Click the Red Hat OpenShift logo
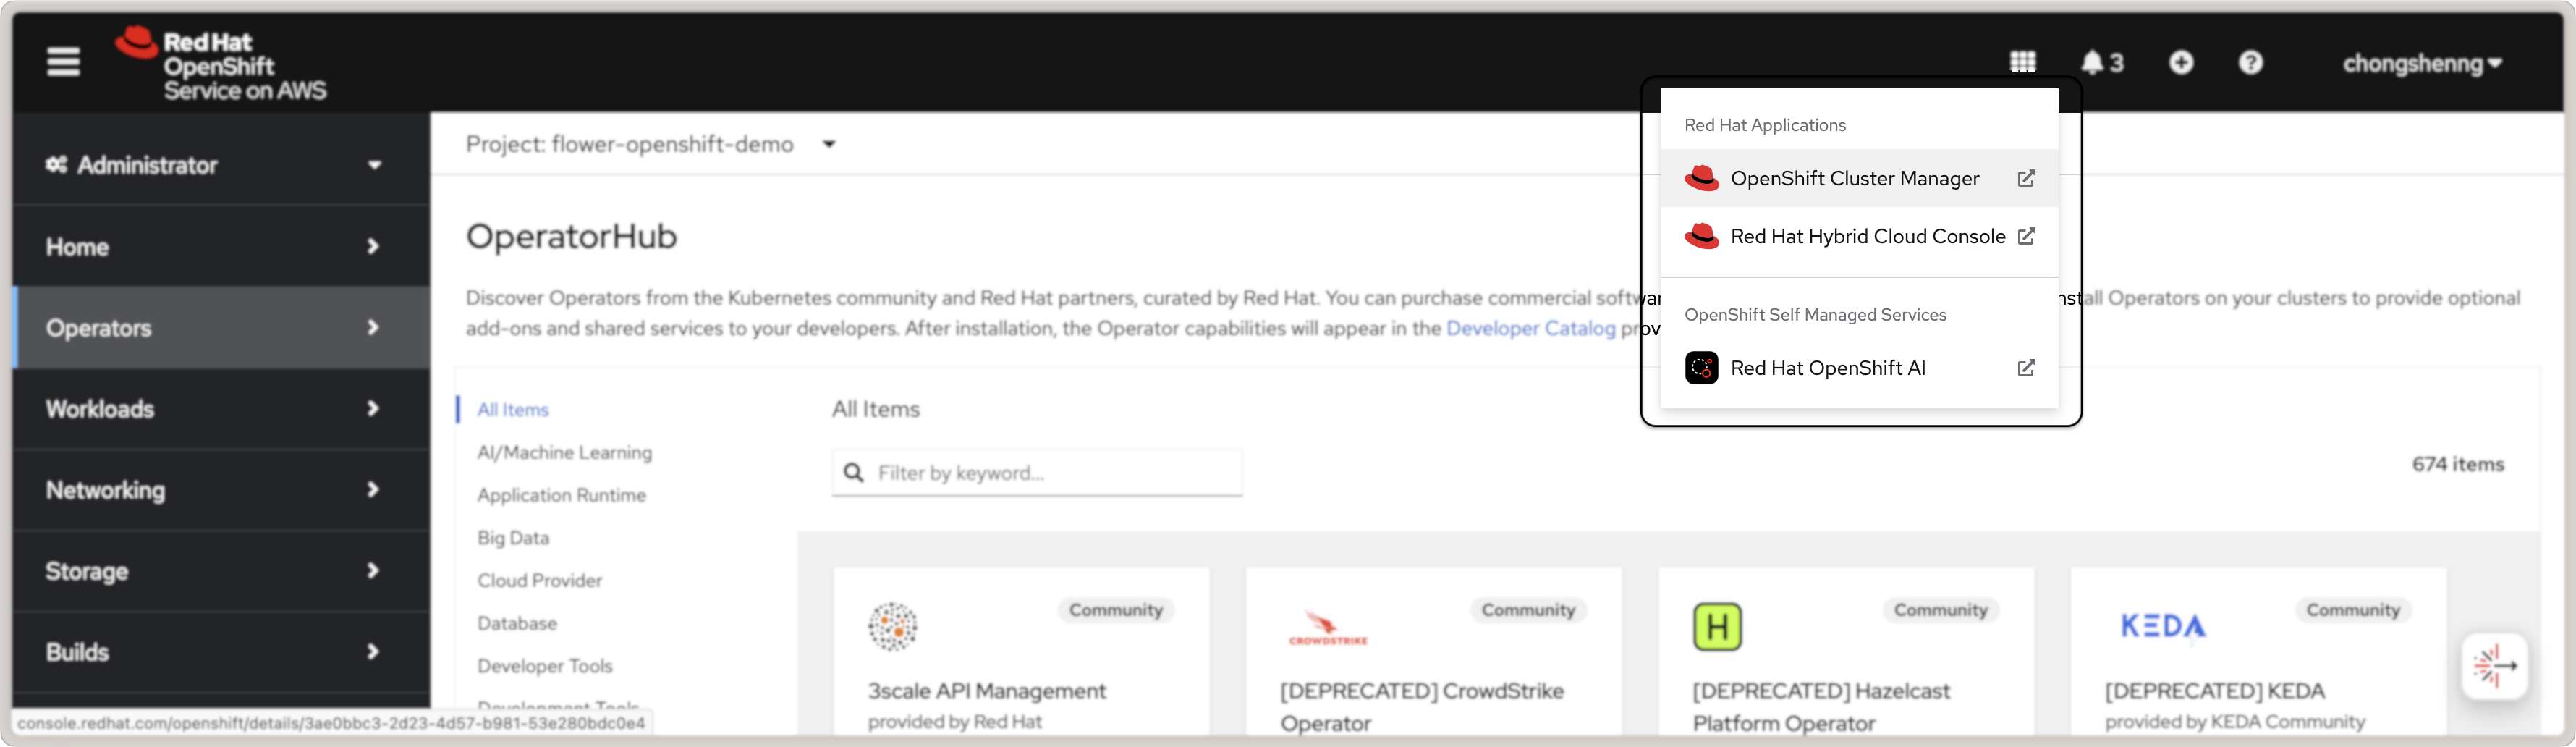The image size is (2576, 747). [220, 65]
